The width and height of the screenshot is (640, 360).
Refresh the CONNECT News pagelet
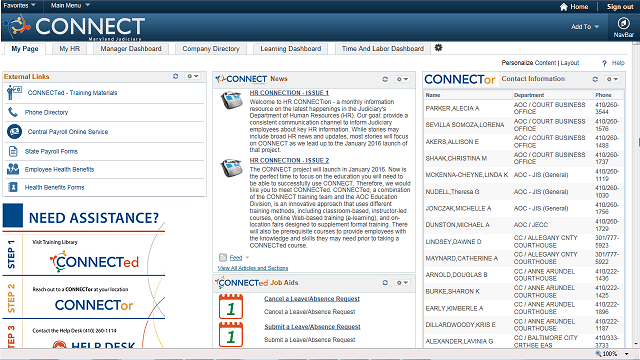click(x=385, y=79)
